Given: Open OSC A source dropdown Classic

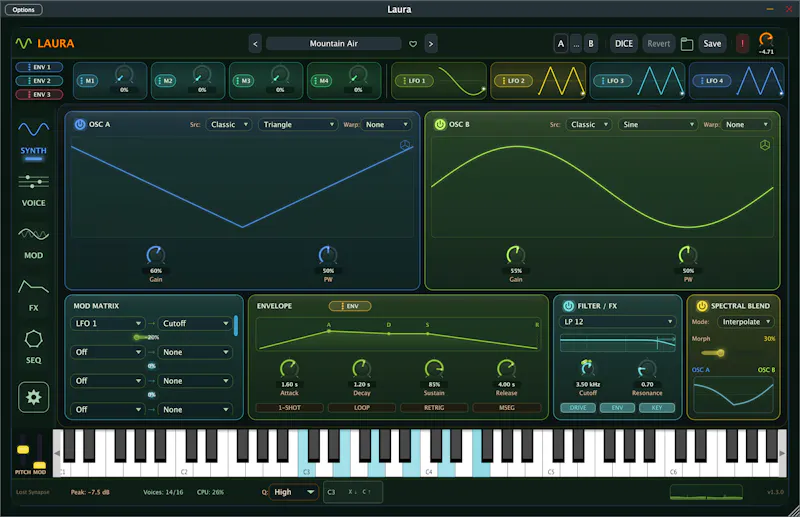Looking at the screenshot, I should (x=229, y=125).
